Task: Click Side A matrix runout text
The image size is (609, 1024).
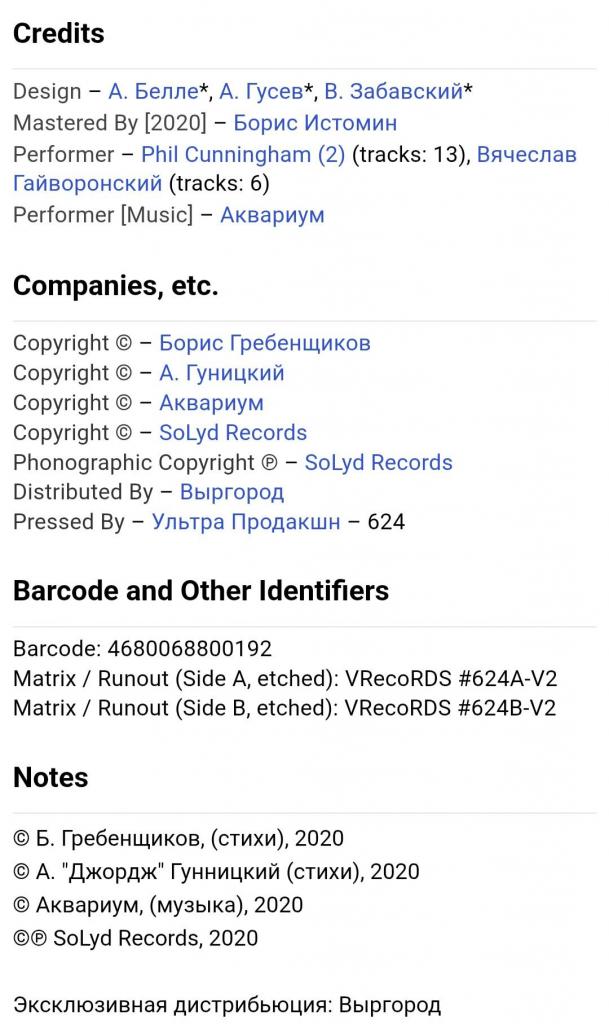Action: (285, 679)
